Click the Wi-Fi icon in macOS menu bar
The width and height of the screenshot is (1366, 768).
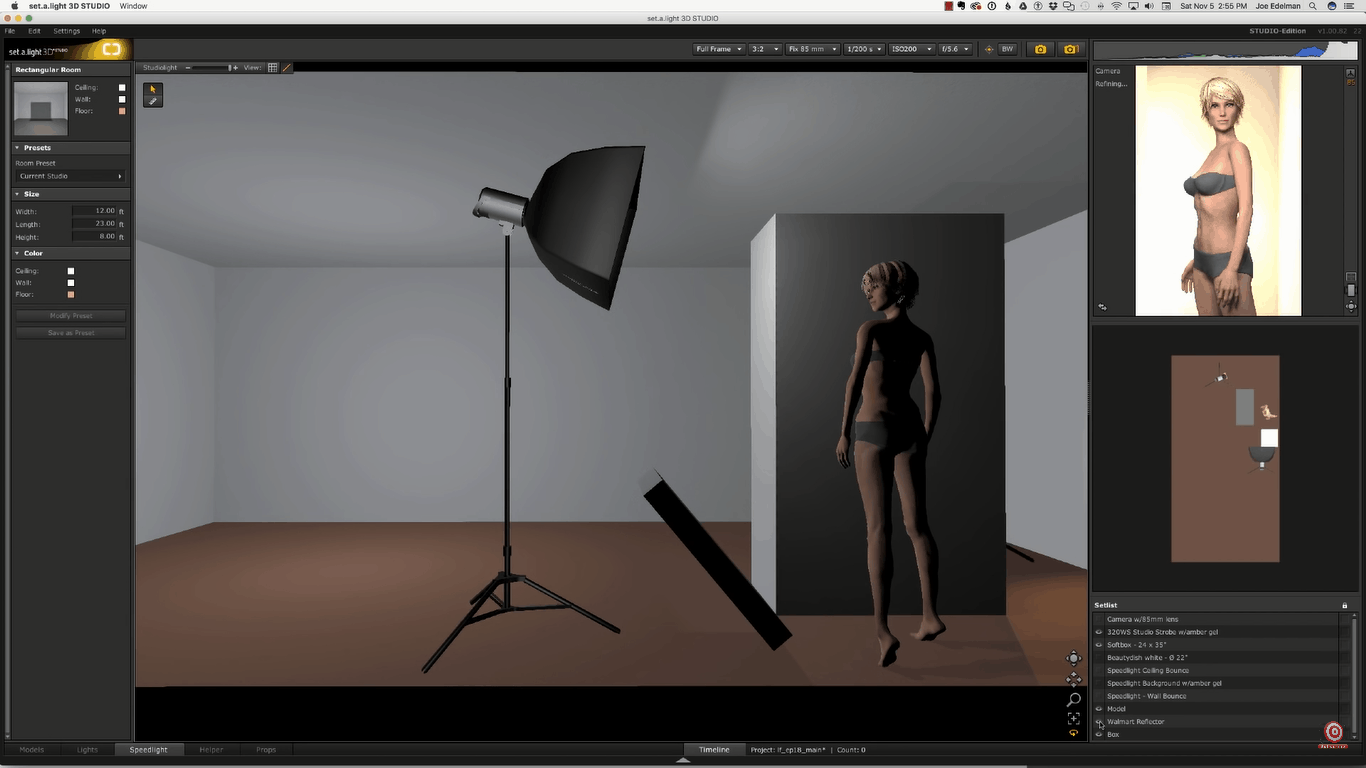click(1116, 6)
